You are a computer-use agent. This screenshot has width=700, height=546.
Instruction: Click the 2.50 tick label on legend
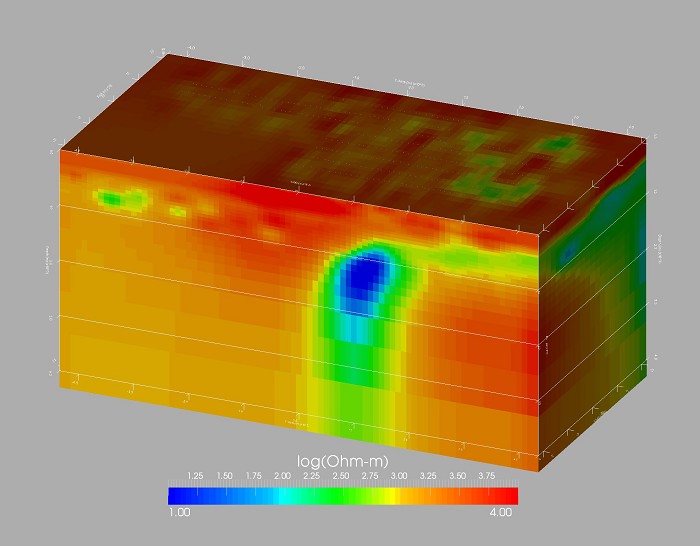point(341,477)
